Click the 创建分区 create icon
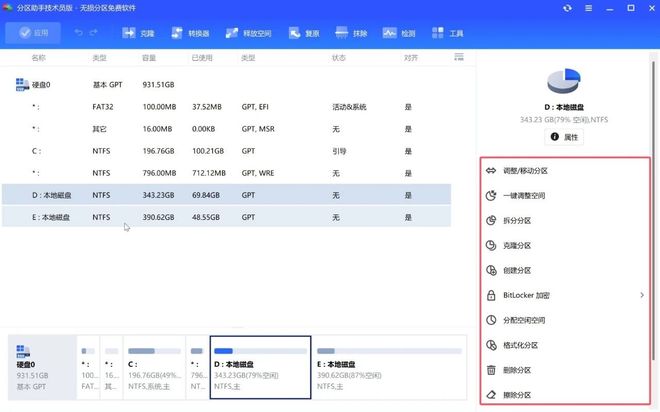The width and height of the screenshot is (660, 412). [491, 270]
